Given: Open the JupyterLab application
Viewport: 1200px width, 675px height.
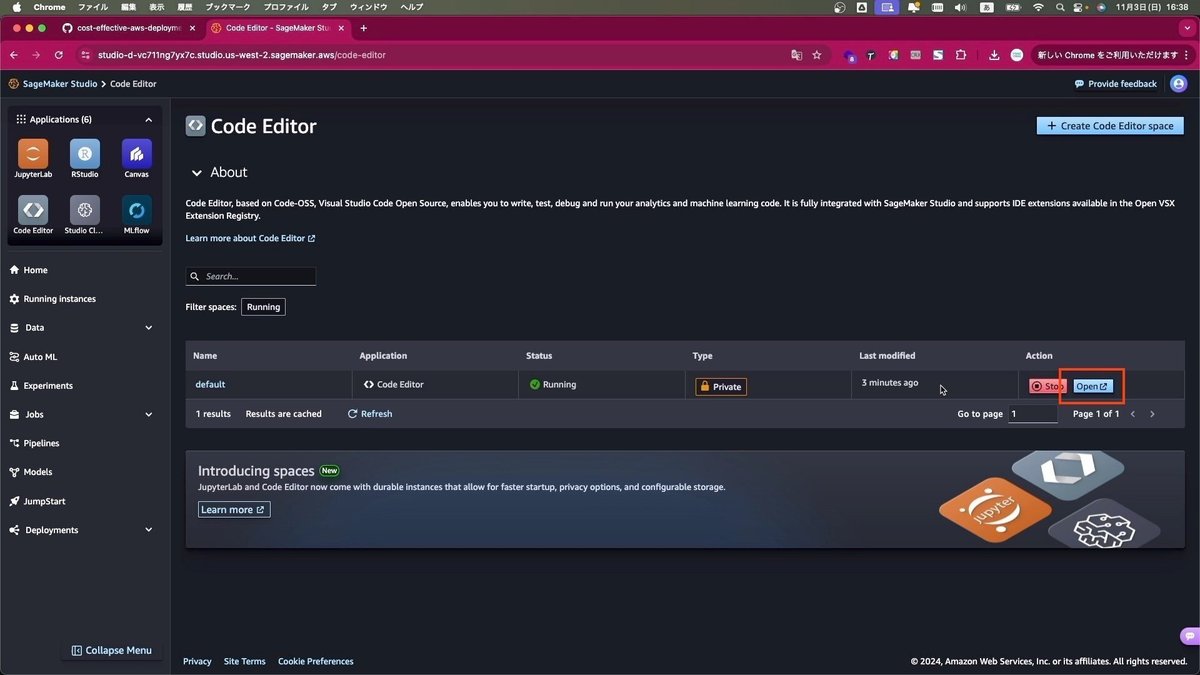Looking at the screenshot, I should 33,159.
